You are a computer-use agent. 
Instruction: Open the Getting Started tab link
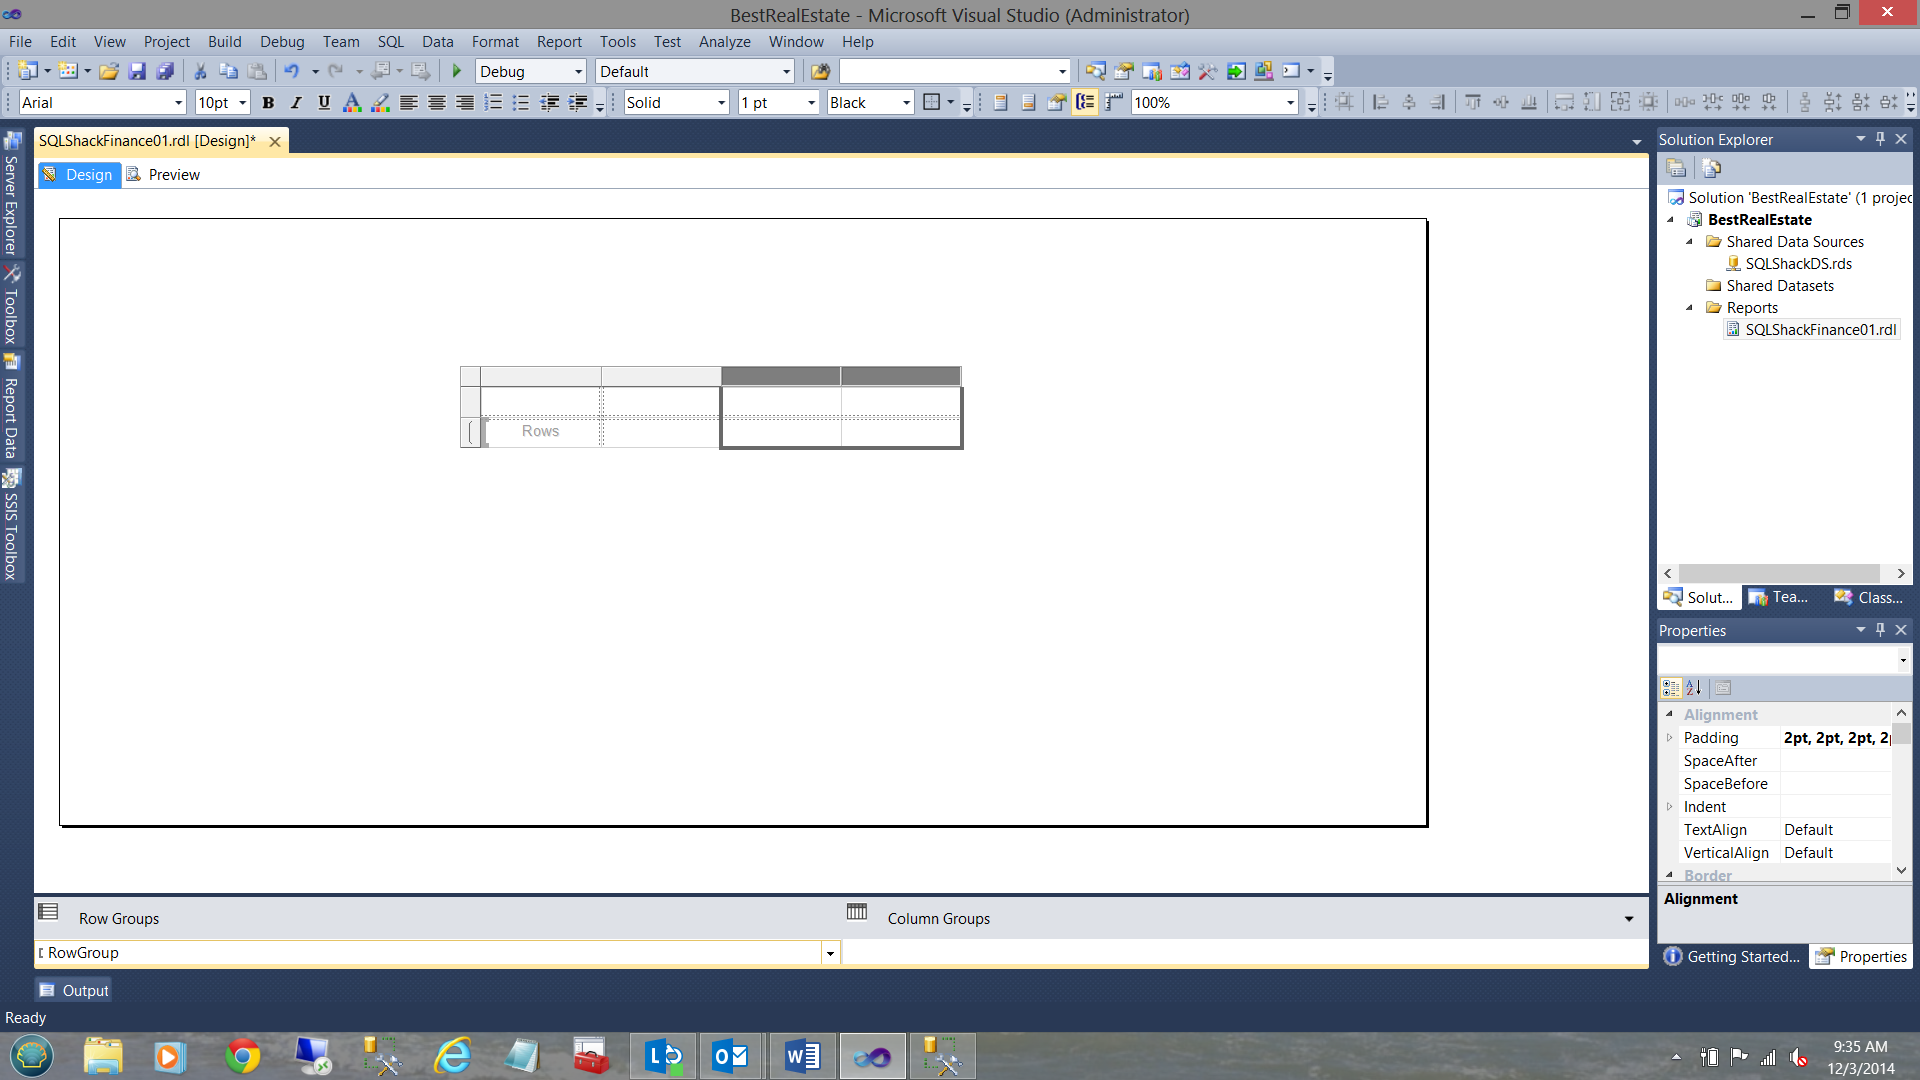[x=1733, y=957]
